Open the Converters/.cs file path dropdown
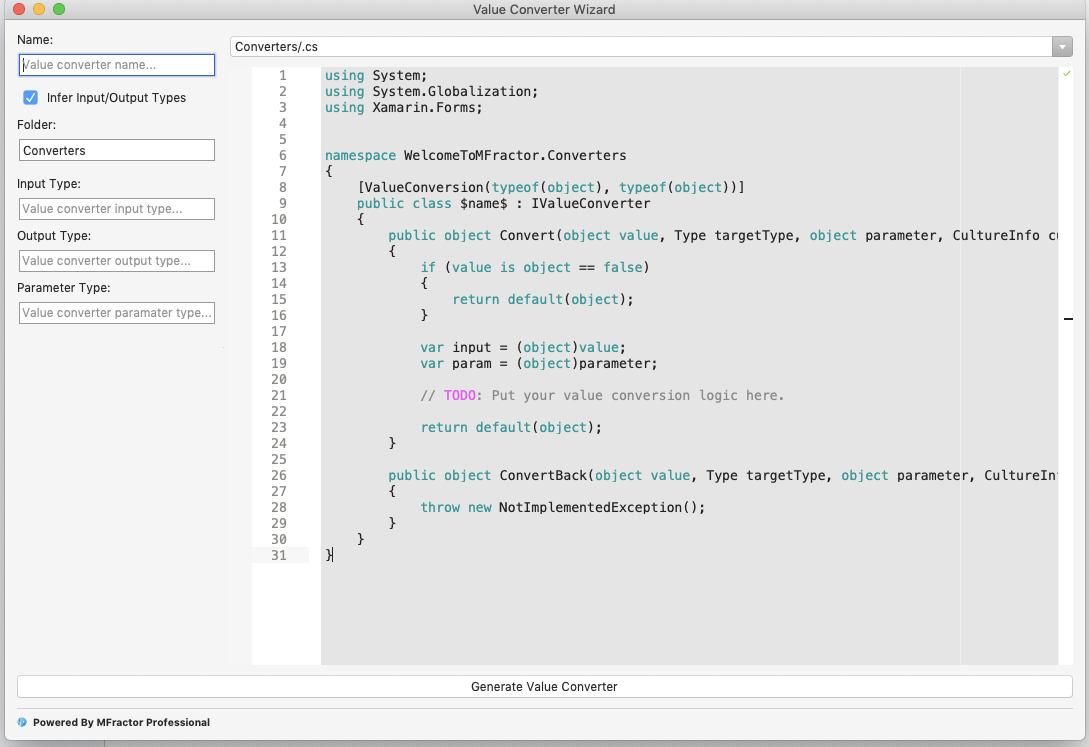This screenshot has width=1089, height=747. (1062, 46)
